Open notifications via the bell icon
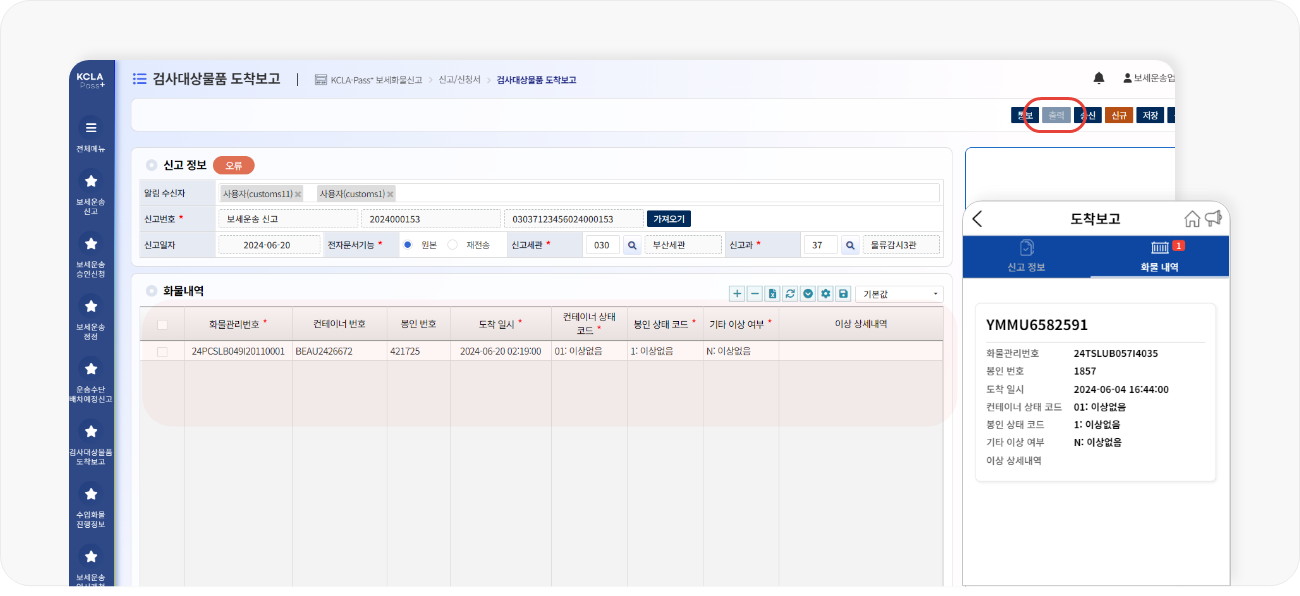The width and height of the screenshot is (1300, 596). click(x=1098, y=77)
